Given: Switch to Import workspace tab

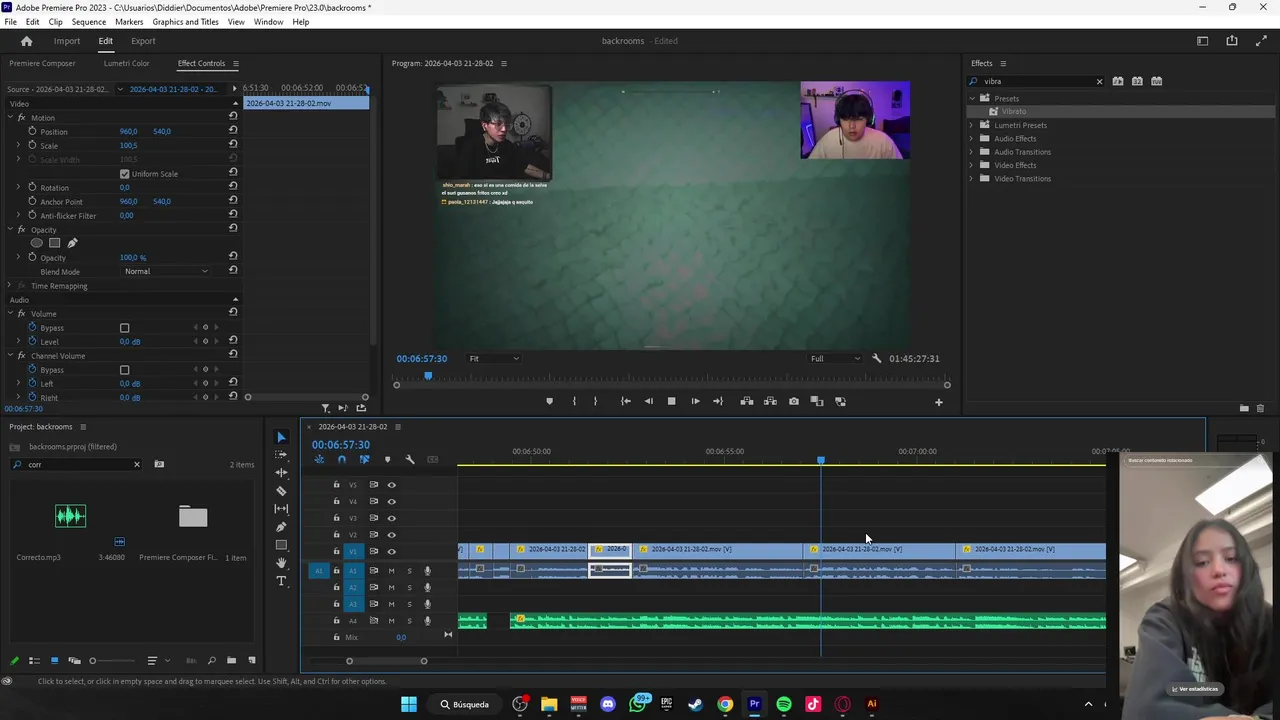Looking at the screenshot, I should [67, 41].
